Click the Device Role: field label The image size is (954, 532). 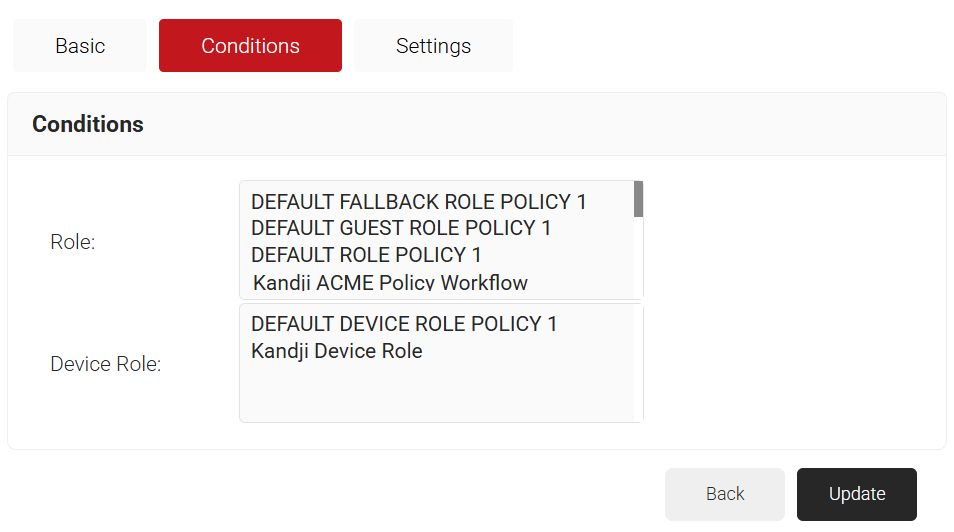pyautogui.click(x=105, y=364)
